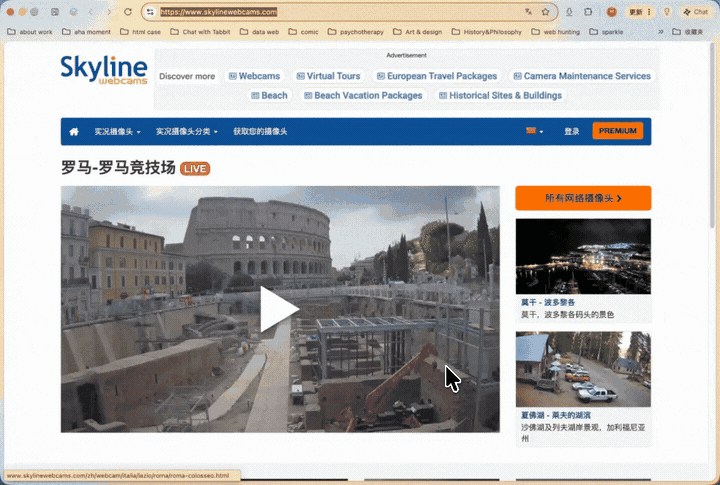Show hidden bookmarks with the double chevron

pyautogui.click(x=661, y=32)
